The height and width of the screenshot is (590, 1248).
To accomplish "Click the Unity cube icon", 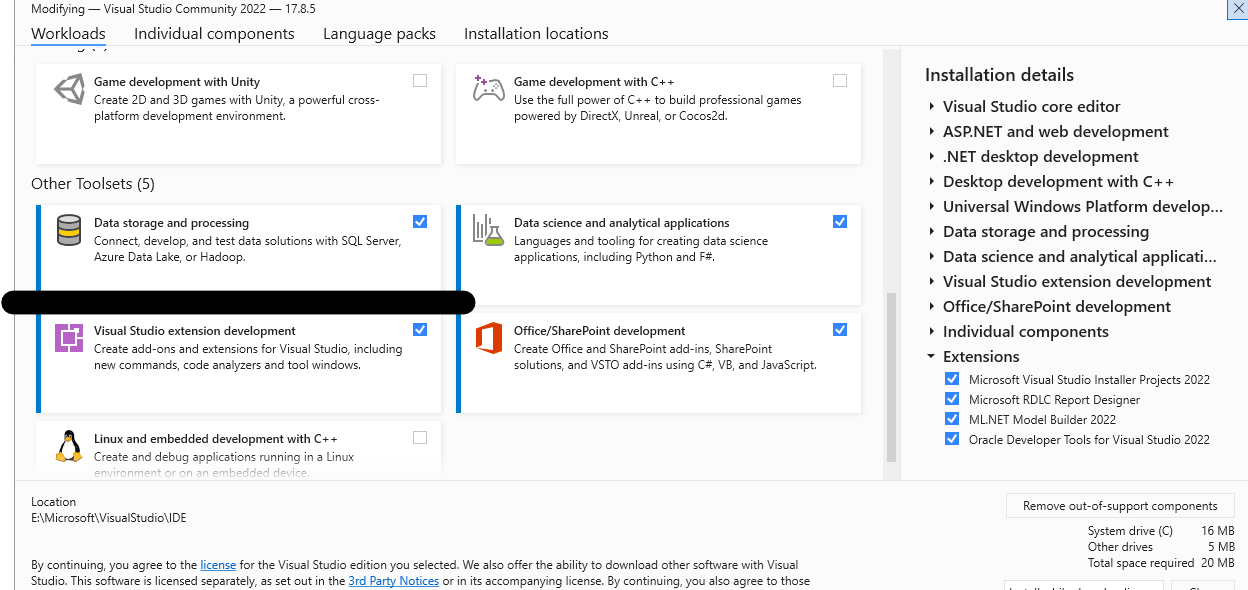I will pos(69,89).
